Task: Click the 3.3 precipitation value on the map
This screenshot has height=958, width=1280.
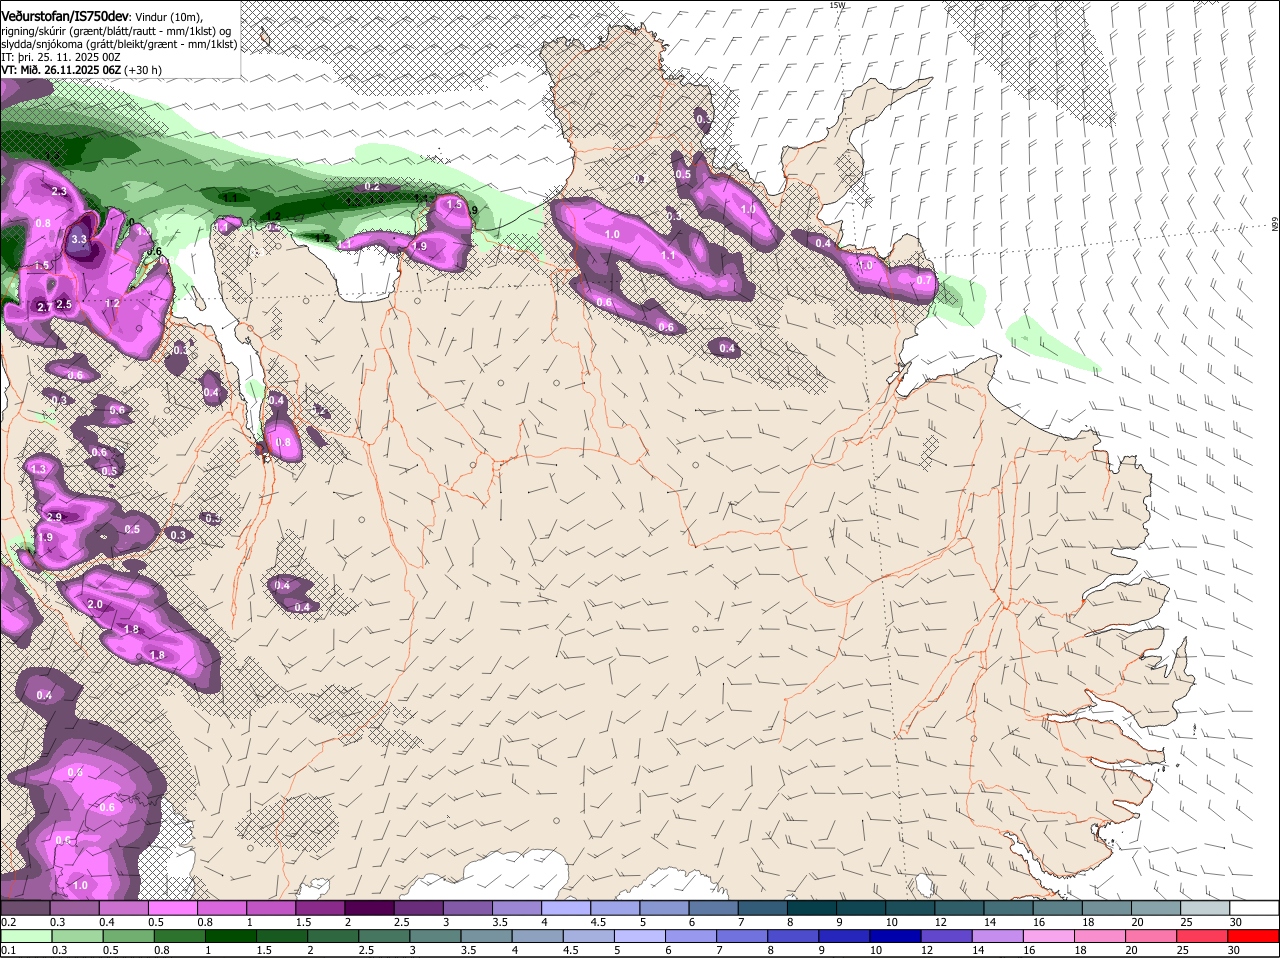Action: pos(79,240)
